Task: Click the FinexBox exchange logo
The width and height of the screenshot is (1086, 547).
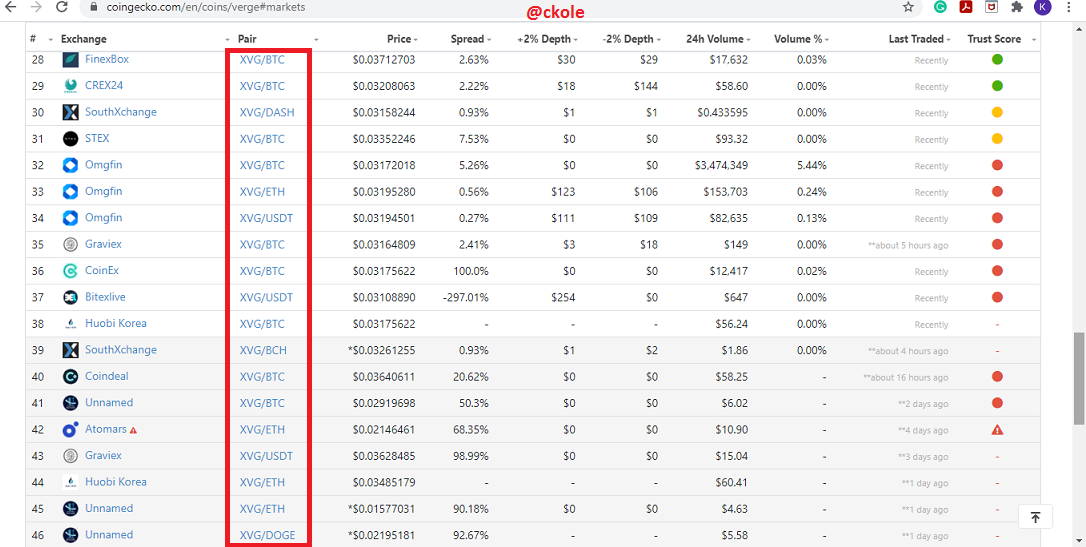Action: (71, 60)
